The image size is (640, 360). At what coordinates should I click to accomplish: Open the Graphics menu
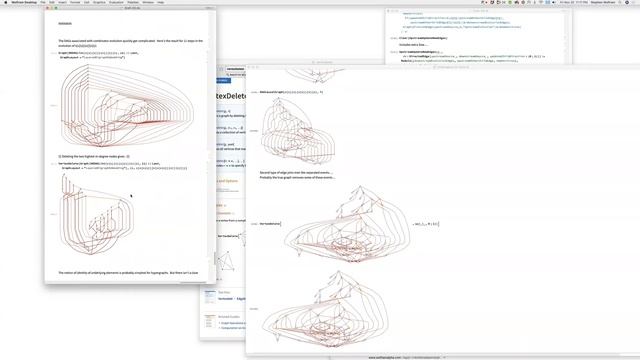[x=99, y=2]
